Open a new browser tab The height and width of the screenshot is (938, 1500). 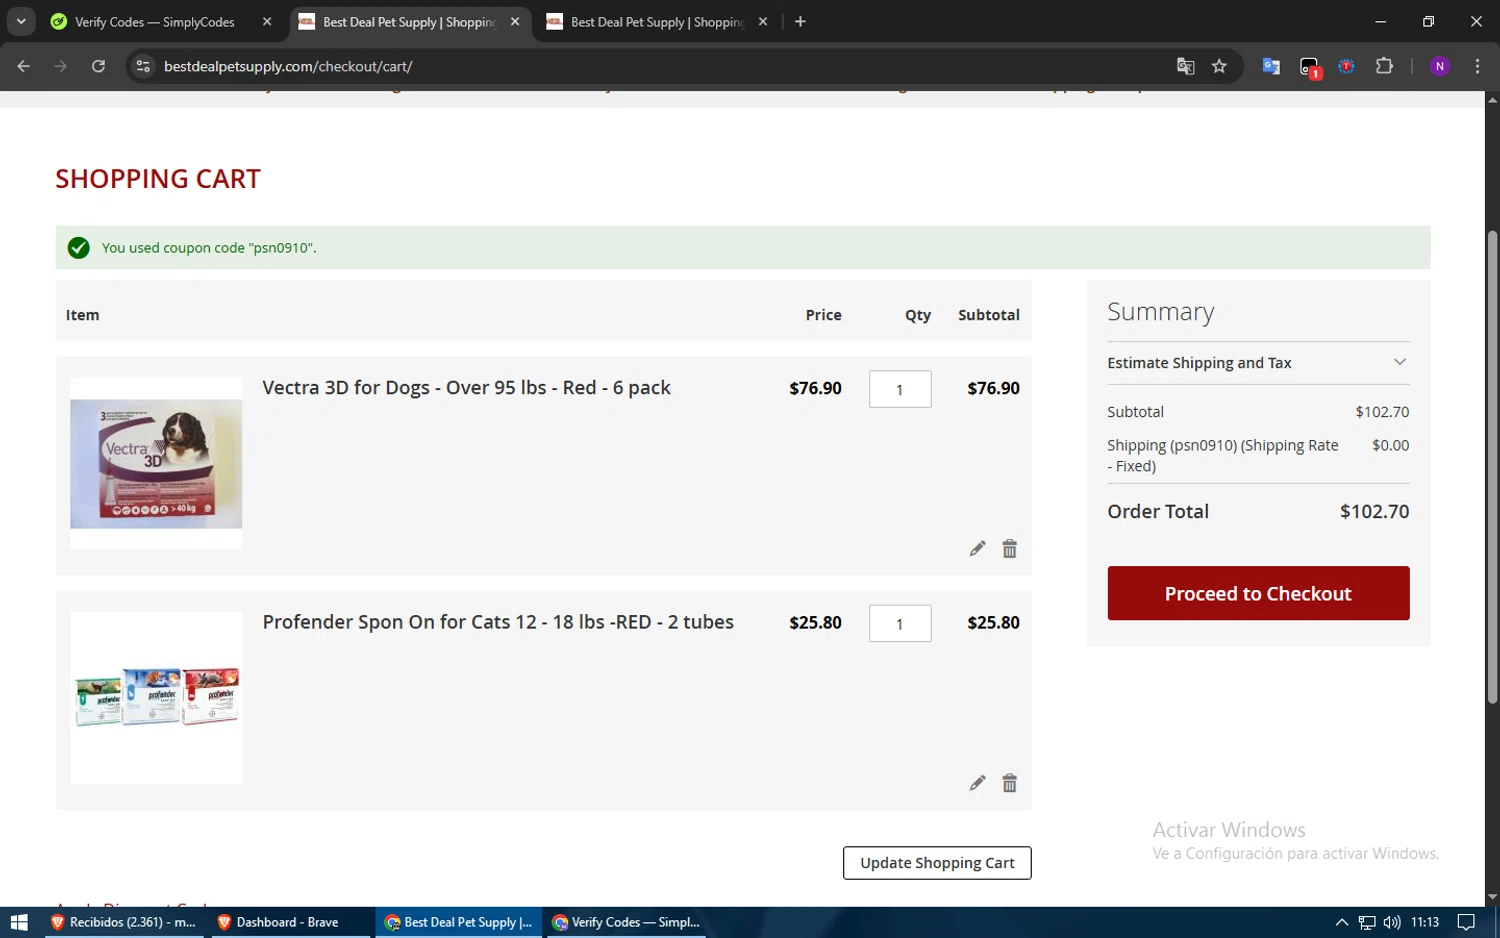pos(800,21)
